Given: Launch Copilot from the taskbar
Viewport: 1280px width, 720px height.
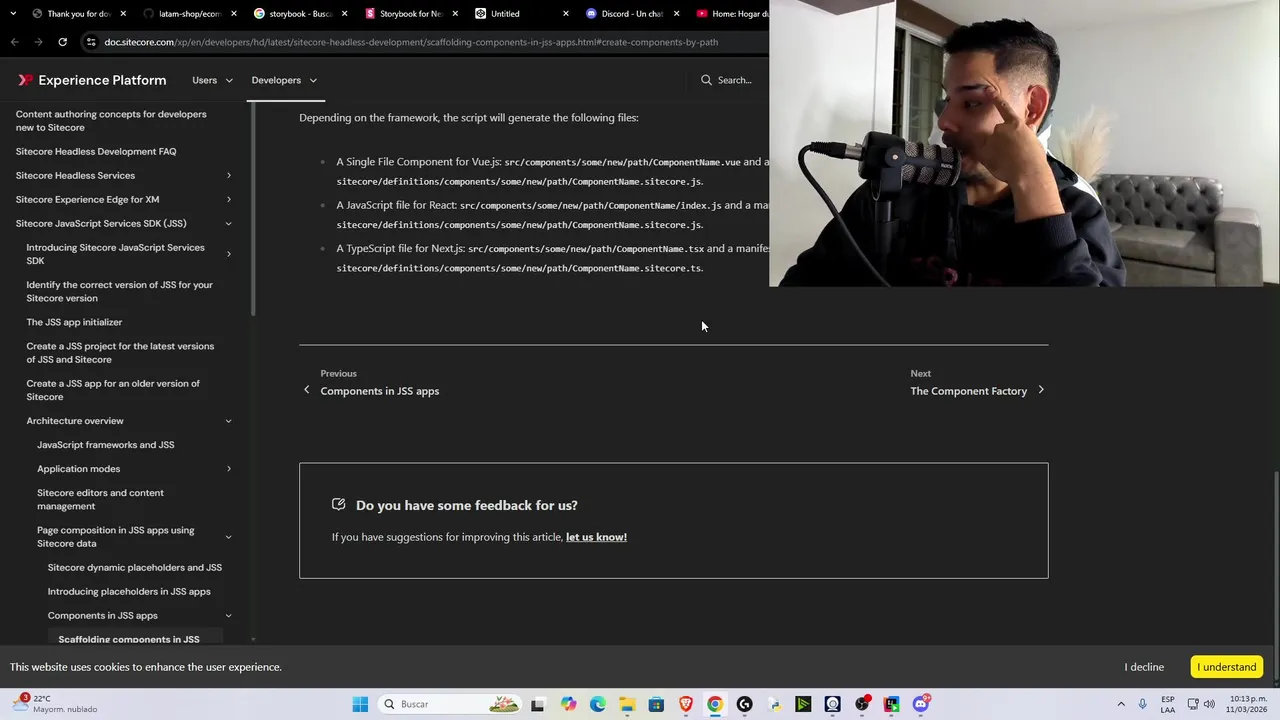Looking at the screenshot, I should [x=568, y=704].
